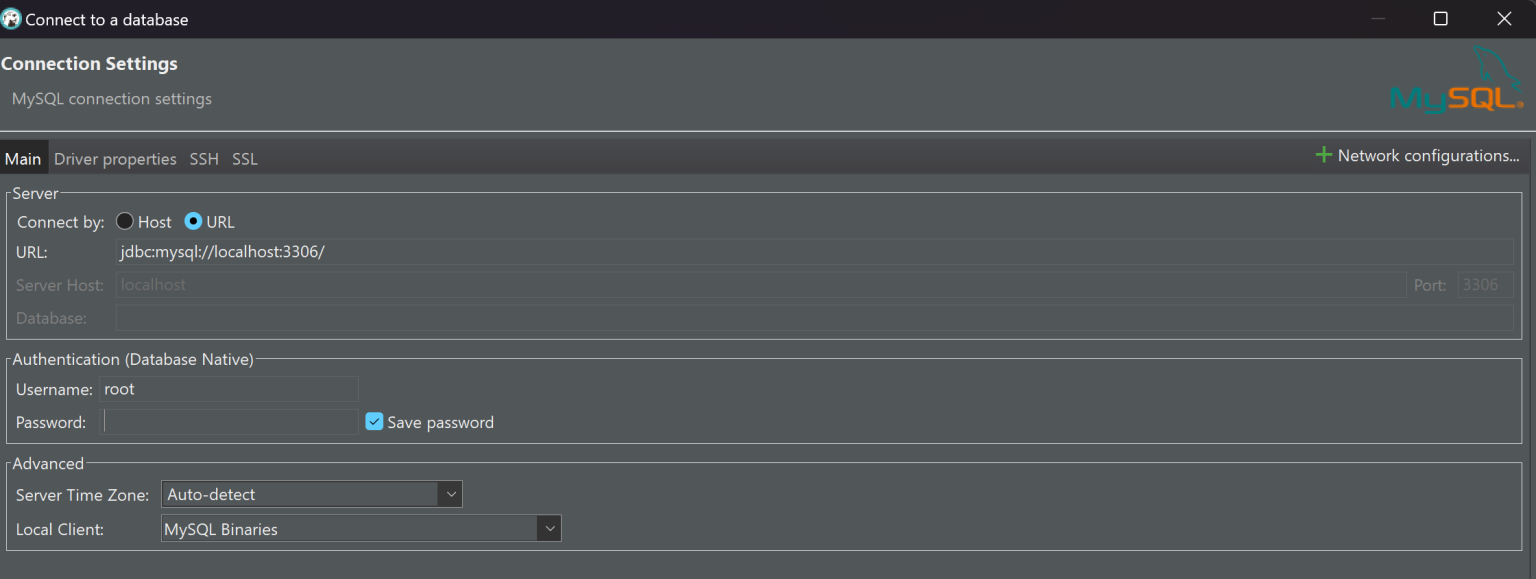
Task: Switch to the Driver properties tab
Action: [115, 158]
